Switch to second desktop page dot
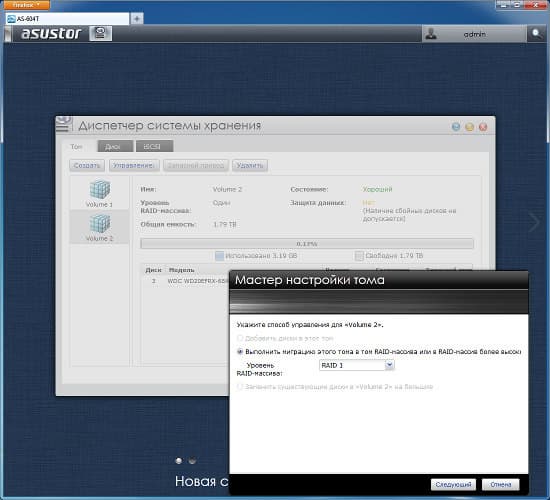 pos(192,461)
